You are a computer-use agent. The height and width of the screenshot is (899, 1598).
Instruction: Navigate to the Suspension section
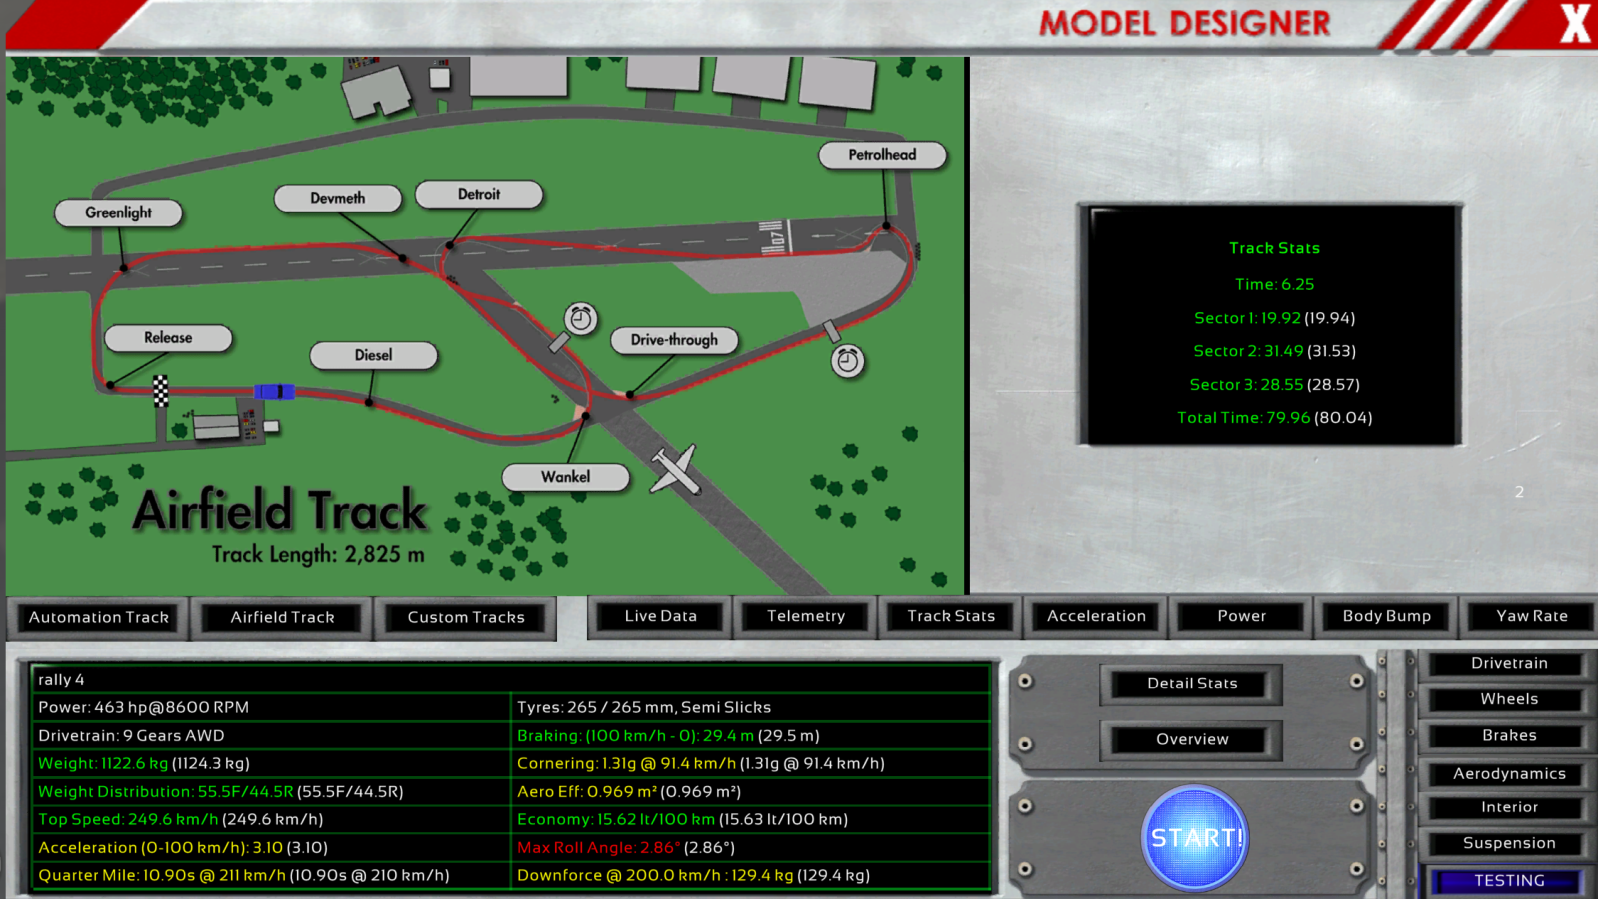(1508, 844)
